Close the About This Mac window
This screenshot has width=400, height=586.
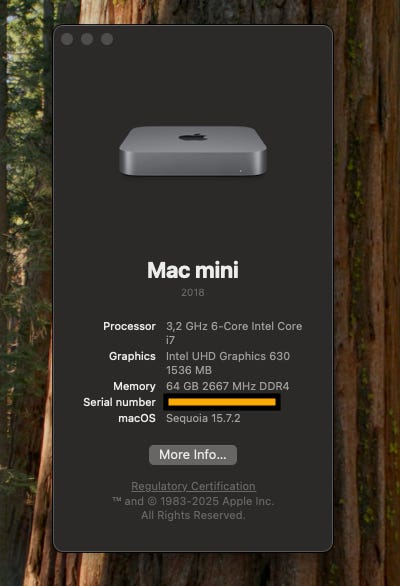pyautogui.click(x=67, y=39)
